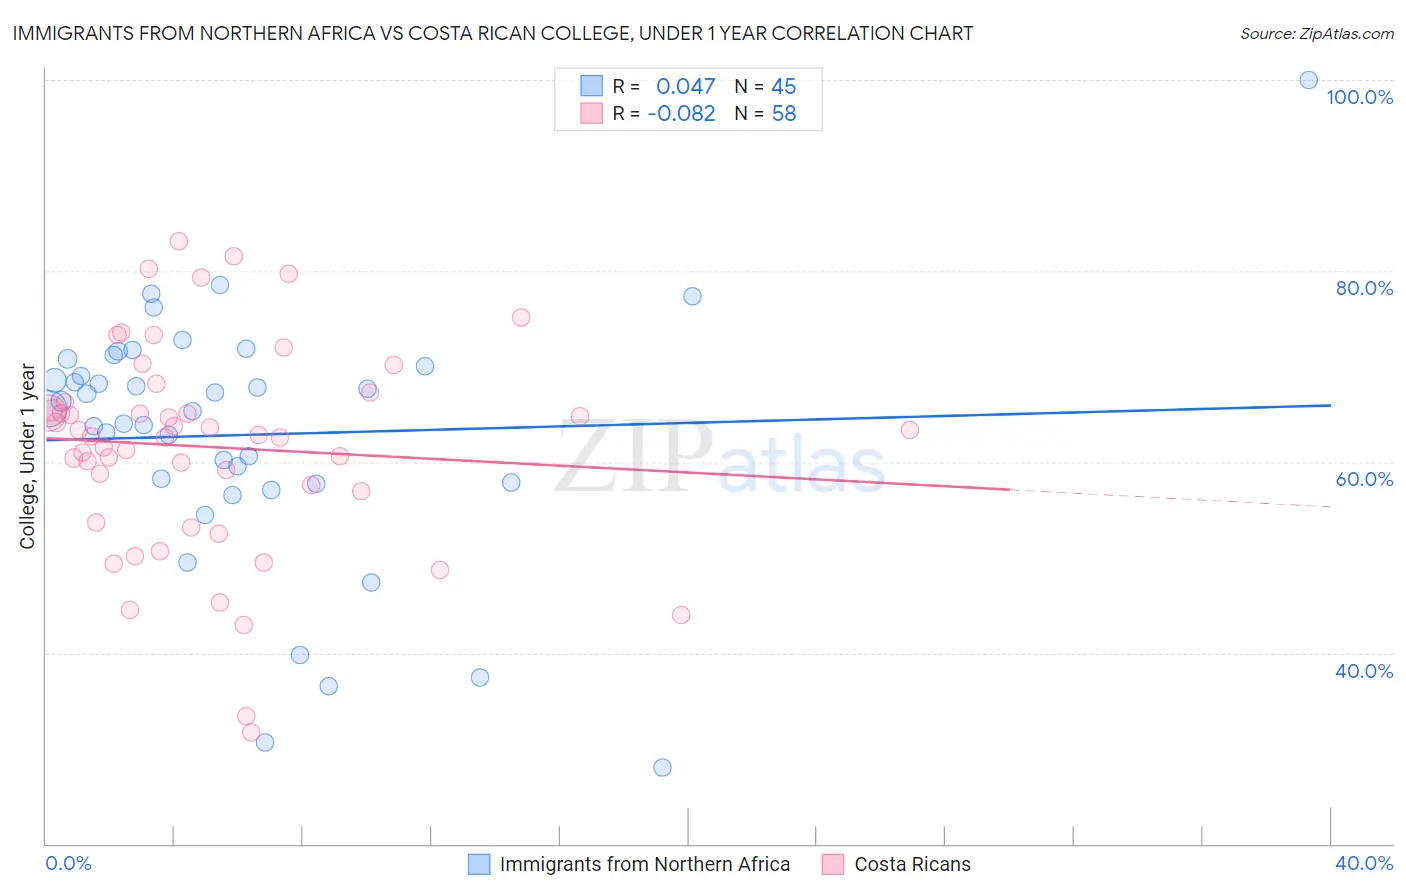Click the blue data point at 100.0%
Viewport: 1406px width, 892px height.
[1308, 80]
